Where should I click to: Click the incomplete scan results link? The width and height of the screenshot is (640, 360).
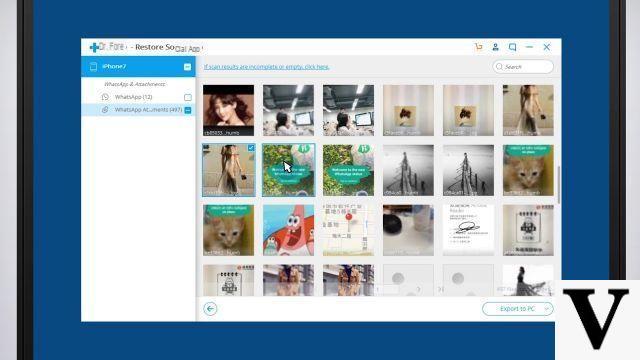click(267, 67)
